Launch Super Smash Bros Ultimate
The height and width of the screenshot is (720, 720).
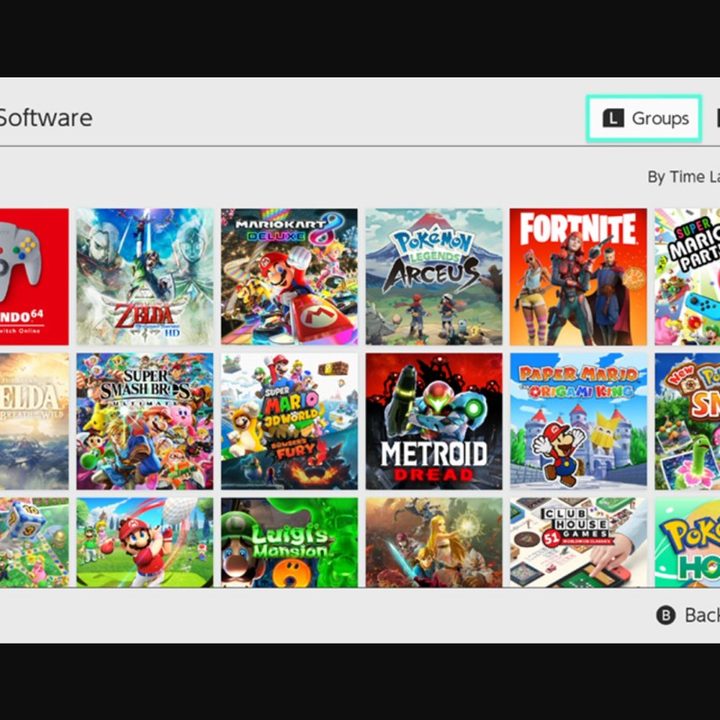coord(145,421)
